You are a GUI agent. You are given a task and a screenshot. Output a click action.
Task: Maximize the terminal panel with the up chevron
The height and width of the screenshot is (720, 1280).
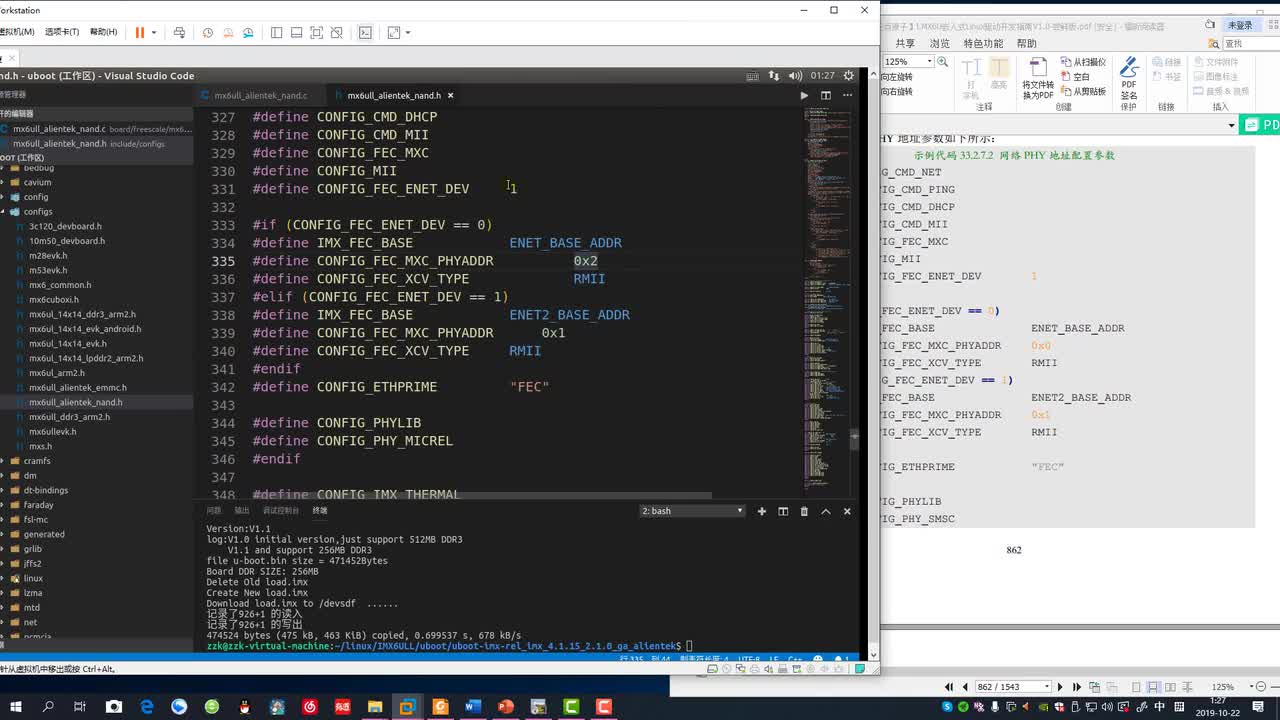(826, 511)
